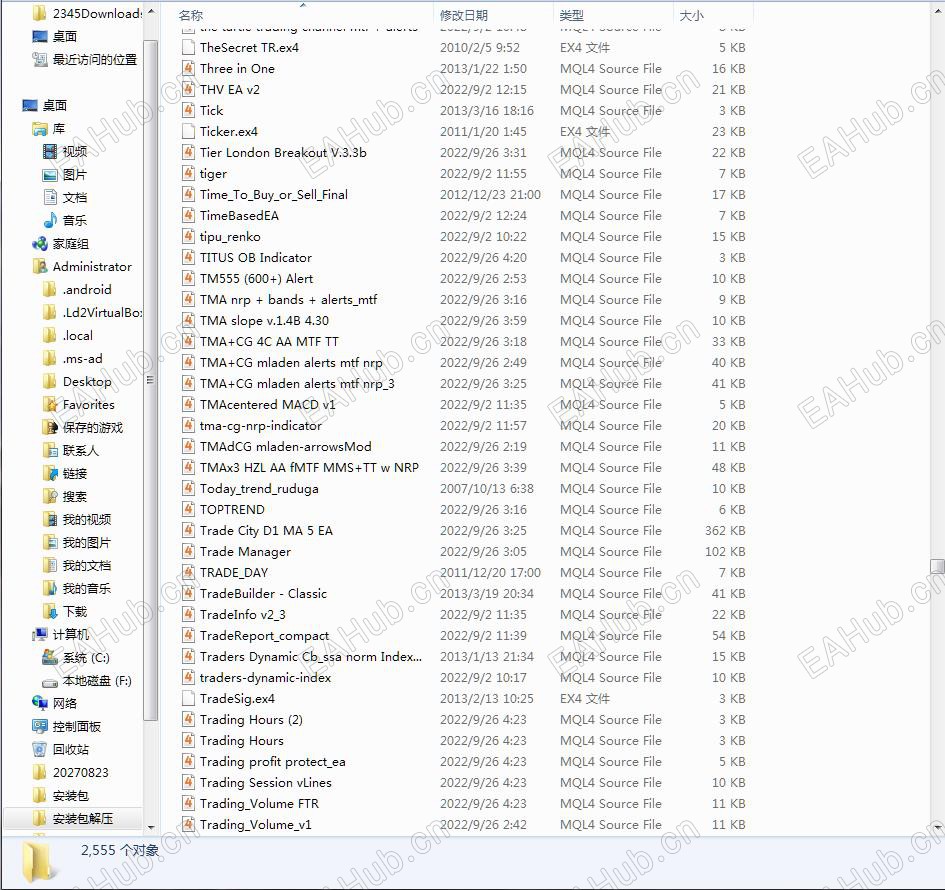945x890 pixels.
Task: Select the .local folder in the tree
Action: 78,335
